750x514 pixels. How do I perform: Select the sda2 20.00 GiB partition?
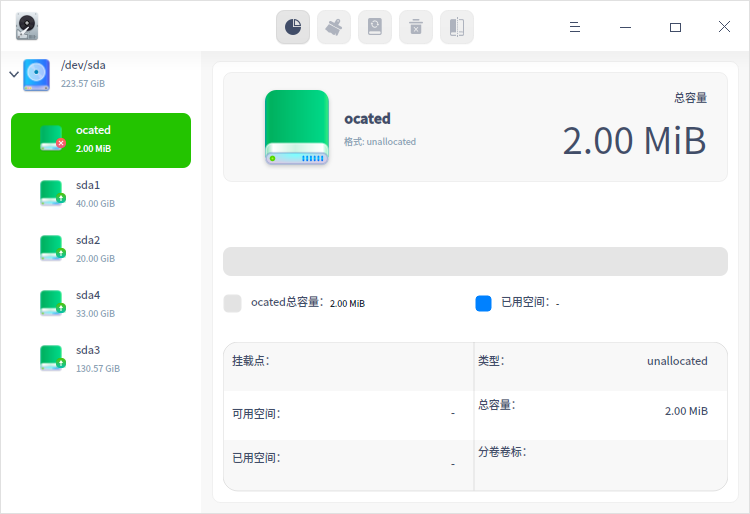[x=101, y=249]
